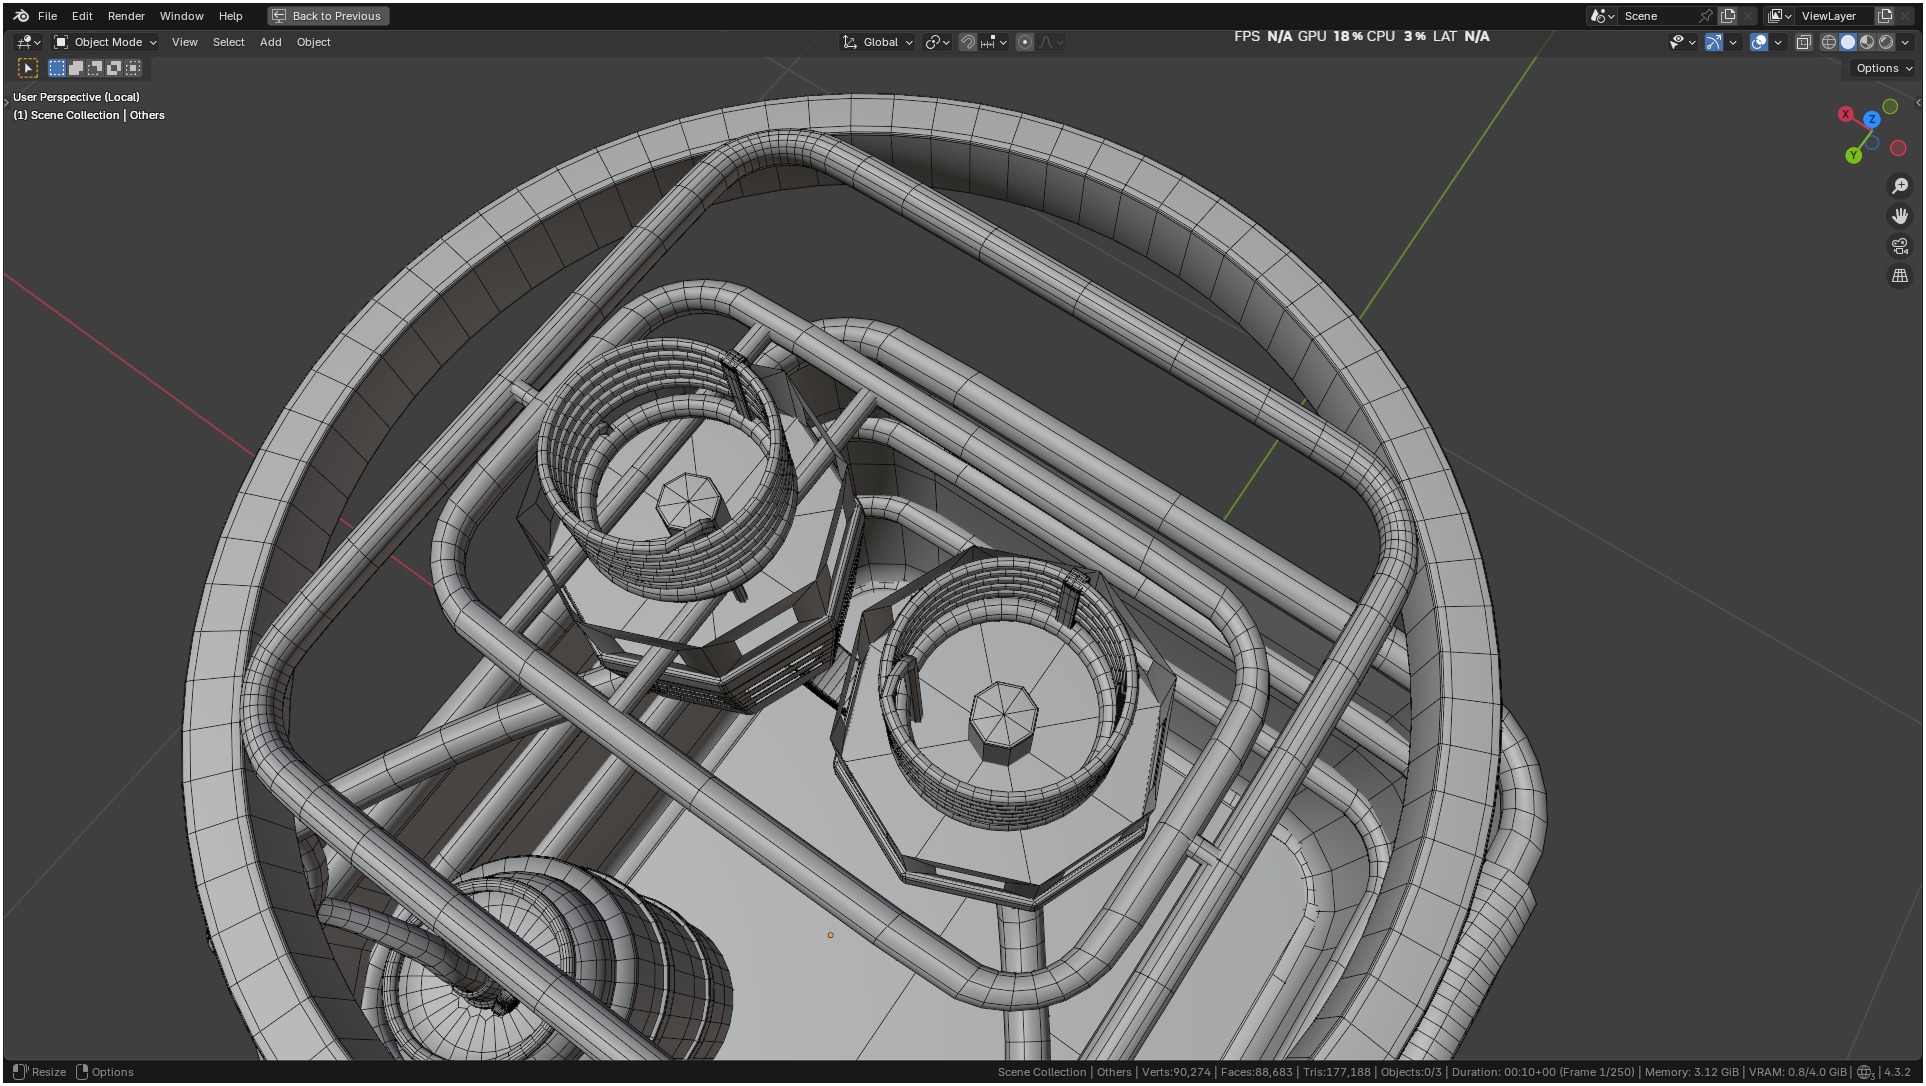Click the Add View Layer icon
Viewport: 1926px width, 1086px height.
click(1885, 16)
